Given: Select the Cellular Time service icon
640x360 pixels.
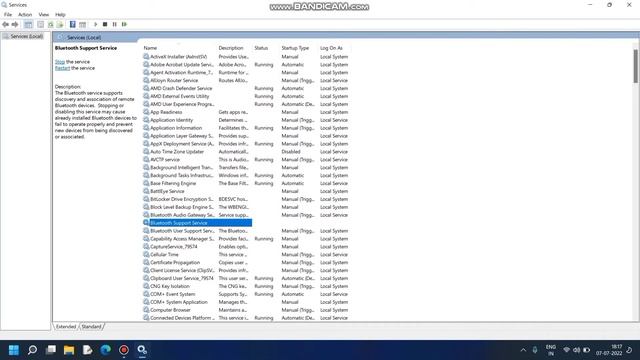Looking at the screenshot, I should coord(146,254).
